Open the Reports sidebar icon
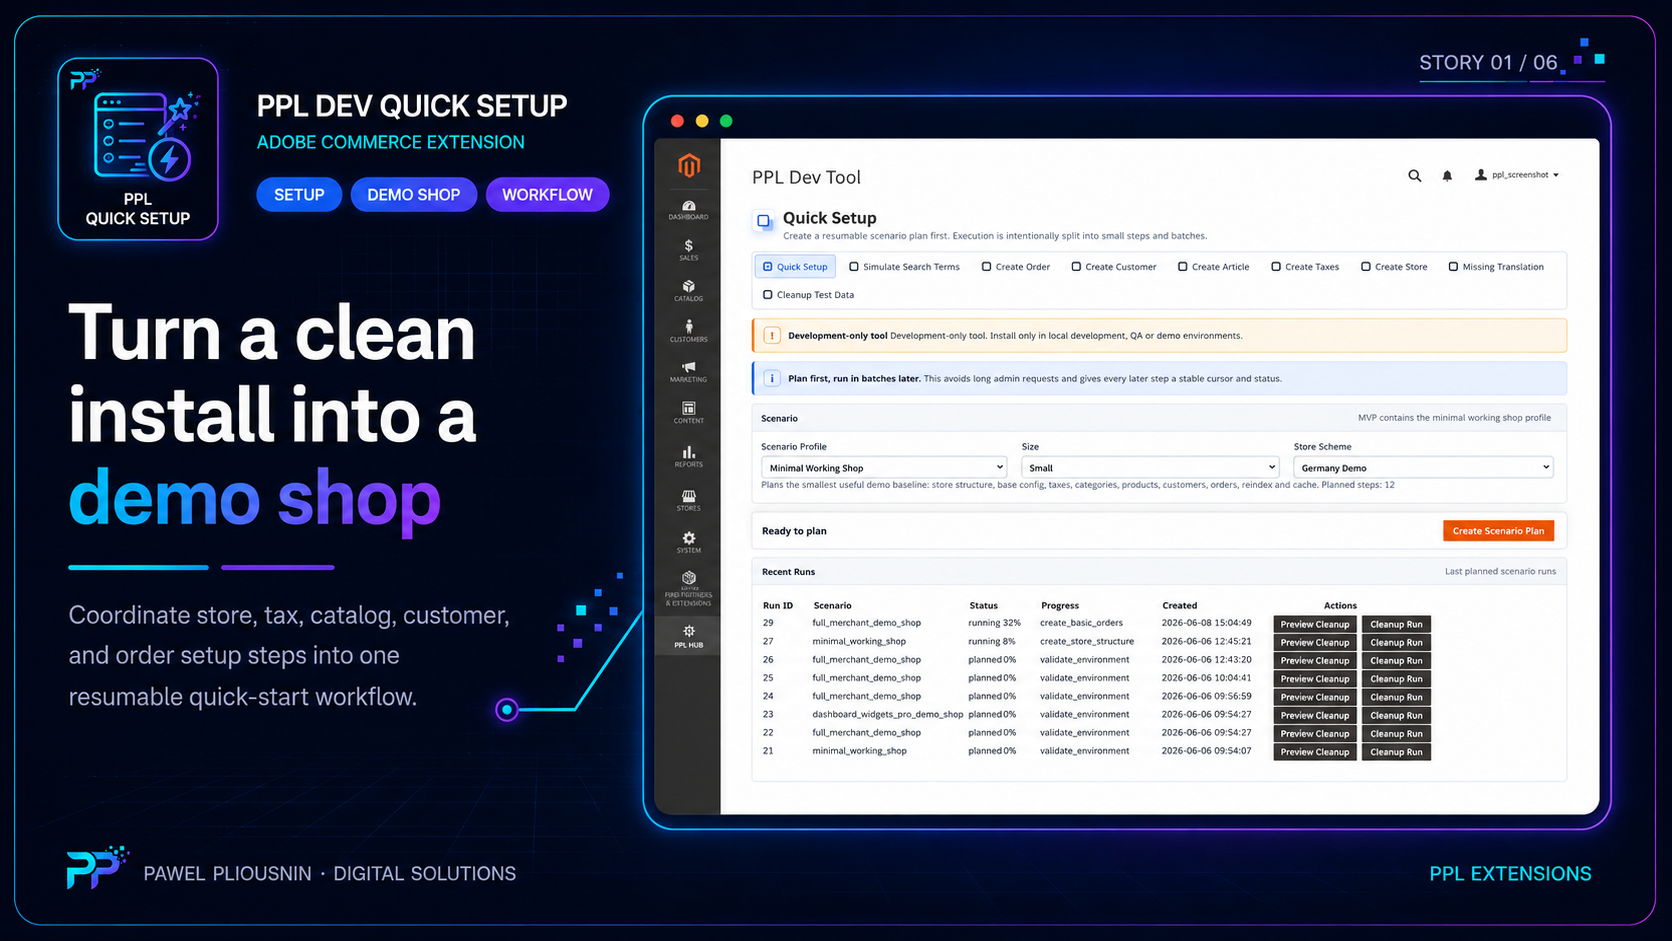Screen dimensions: 1672x941 tap(688, 457)
